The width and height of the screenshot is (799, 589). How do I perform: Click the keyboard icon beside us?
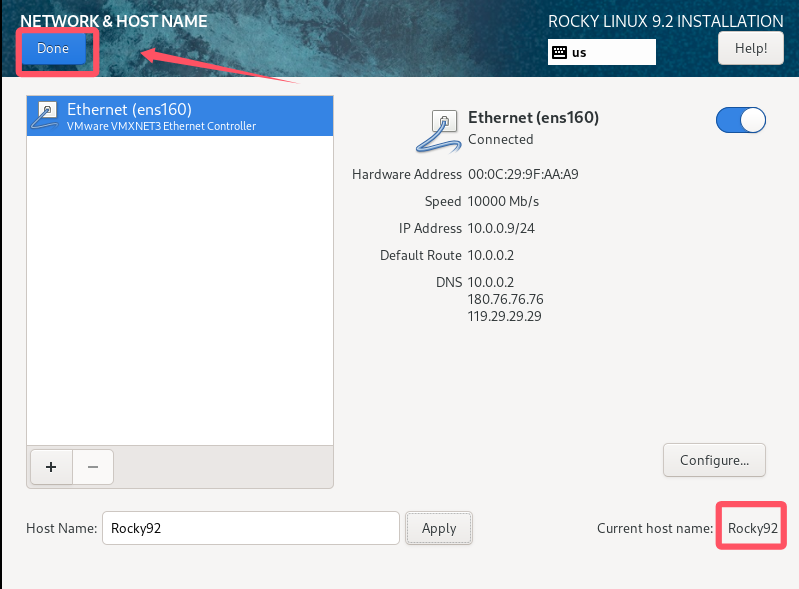(560, 52)
